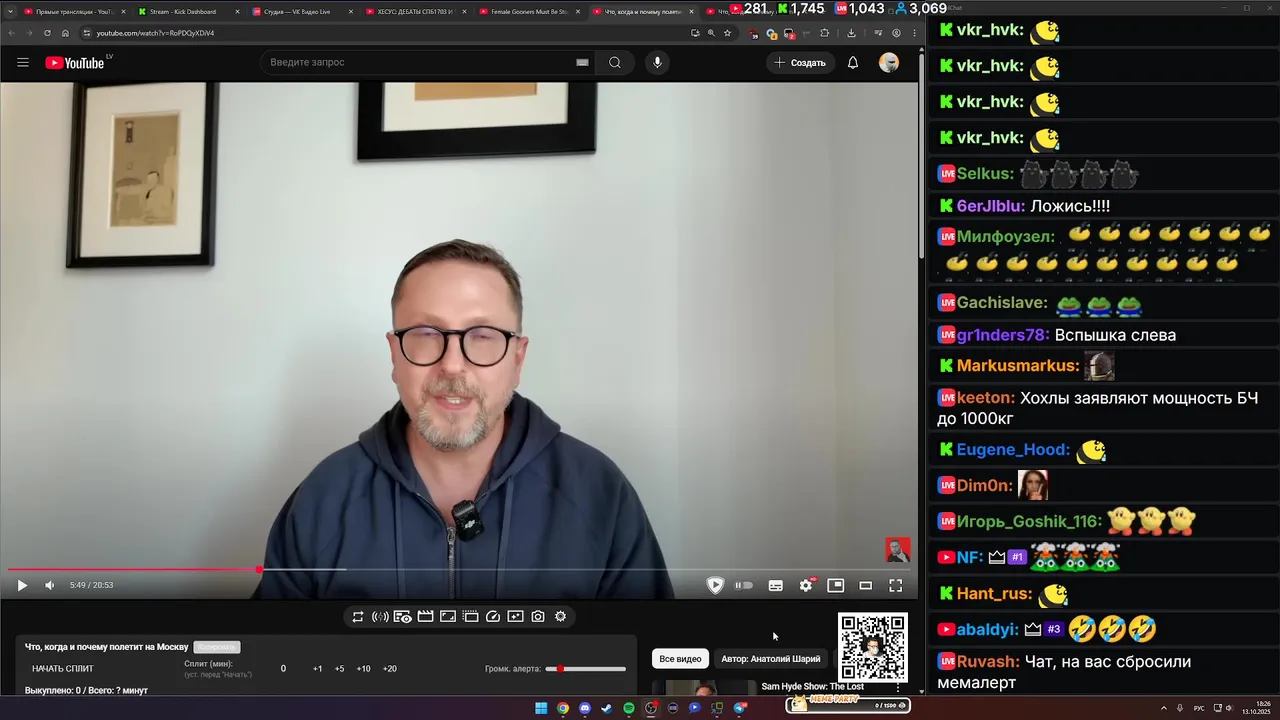Seek on the red video progress bar

coord(459,570)
